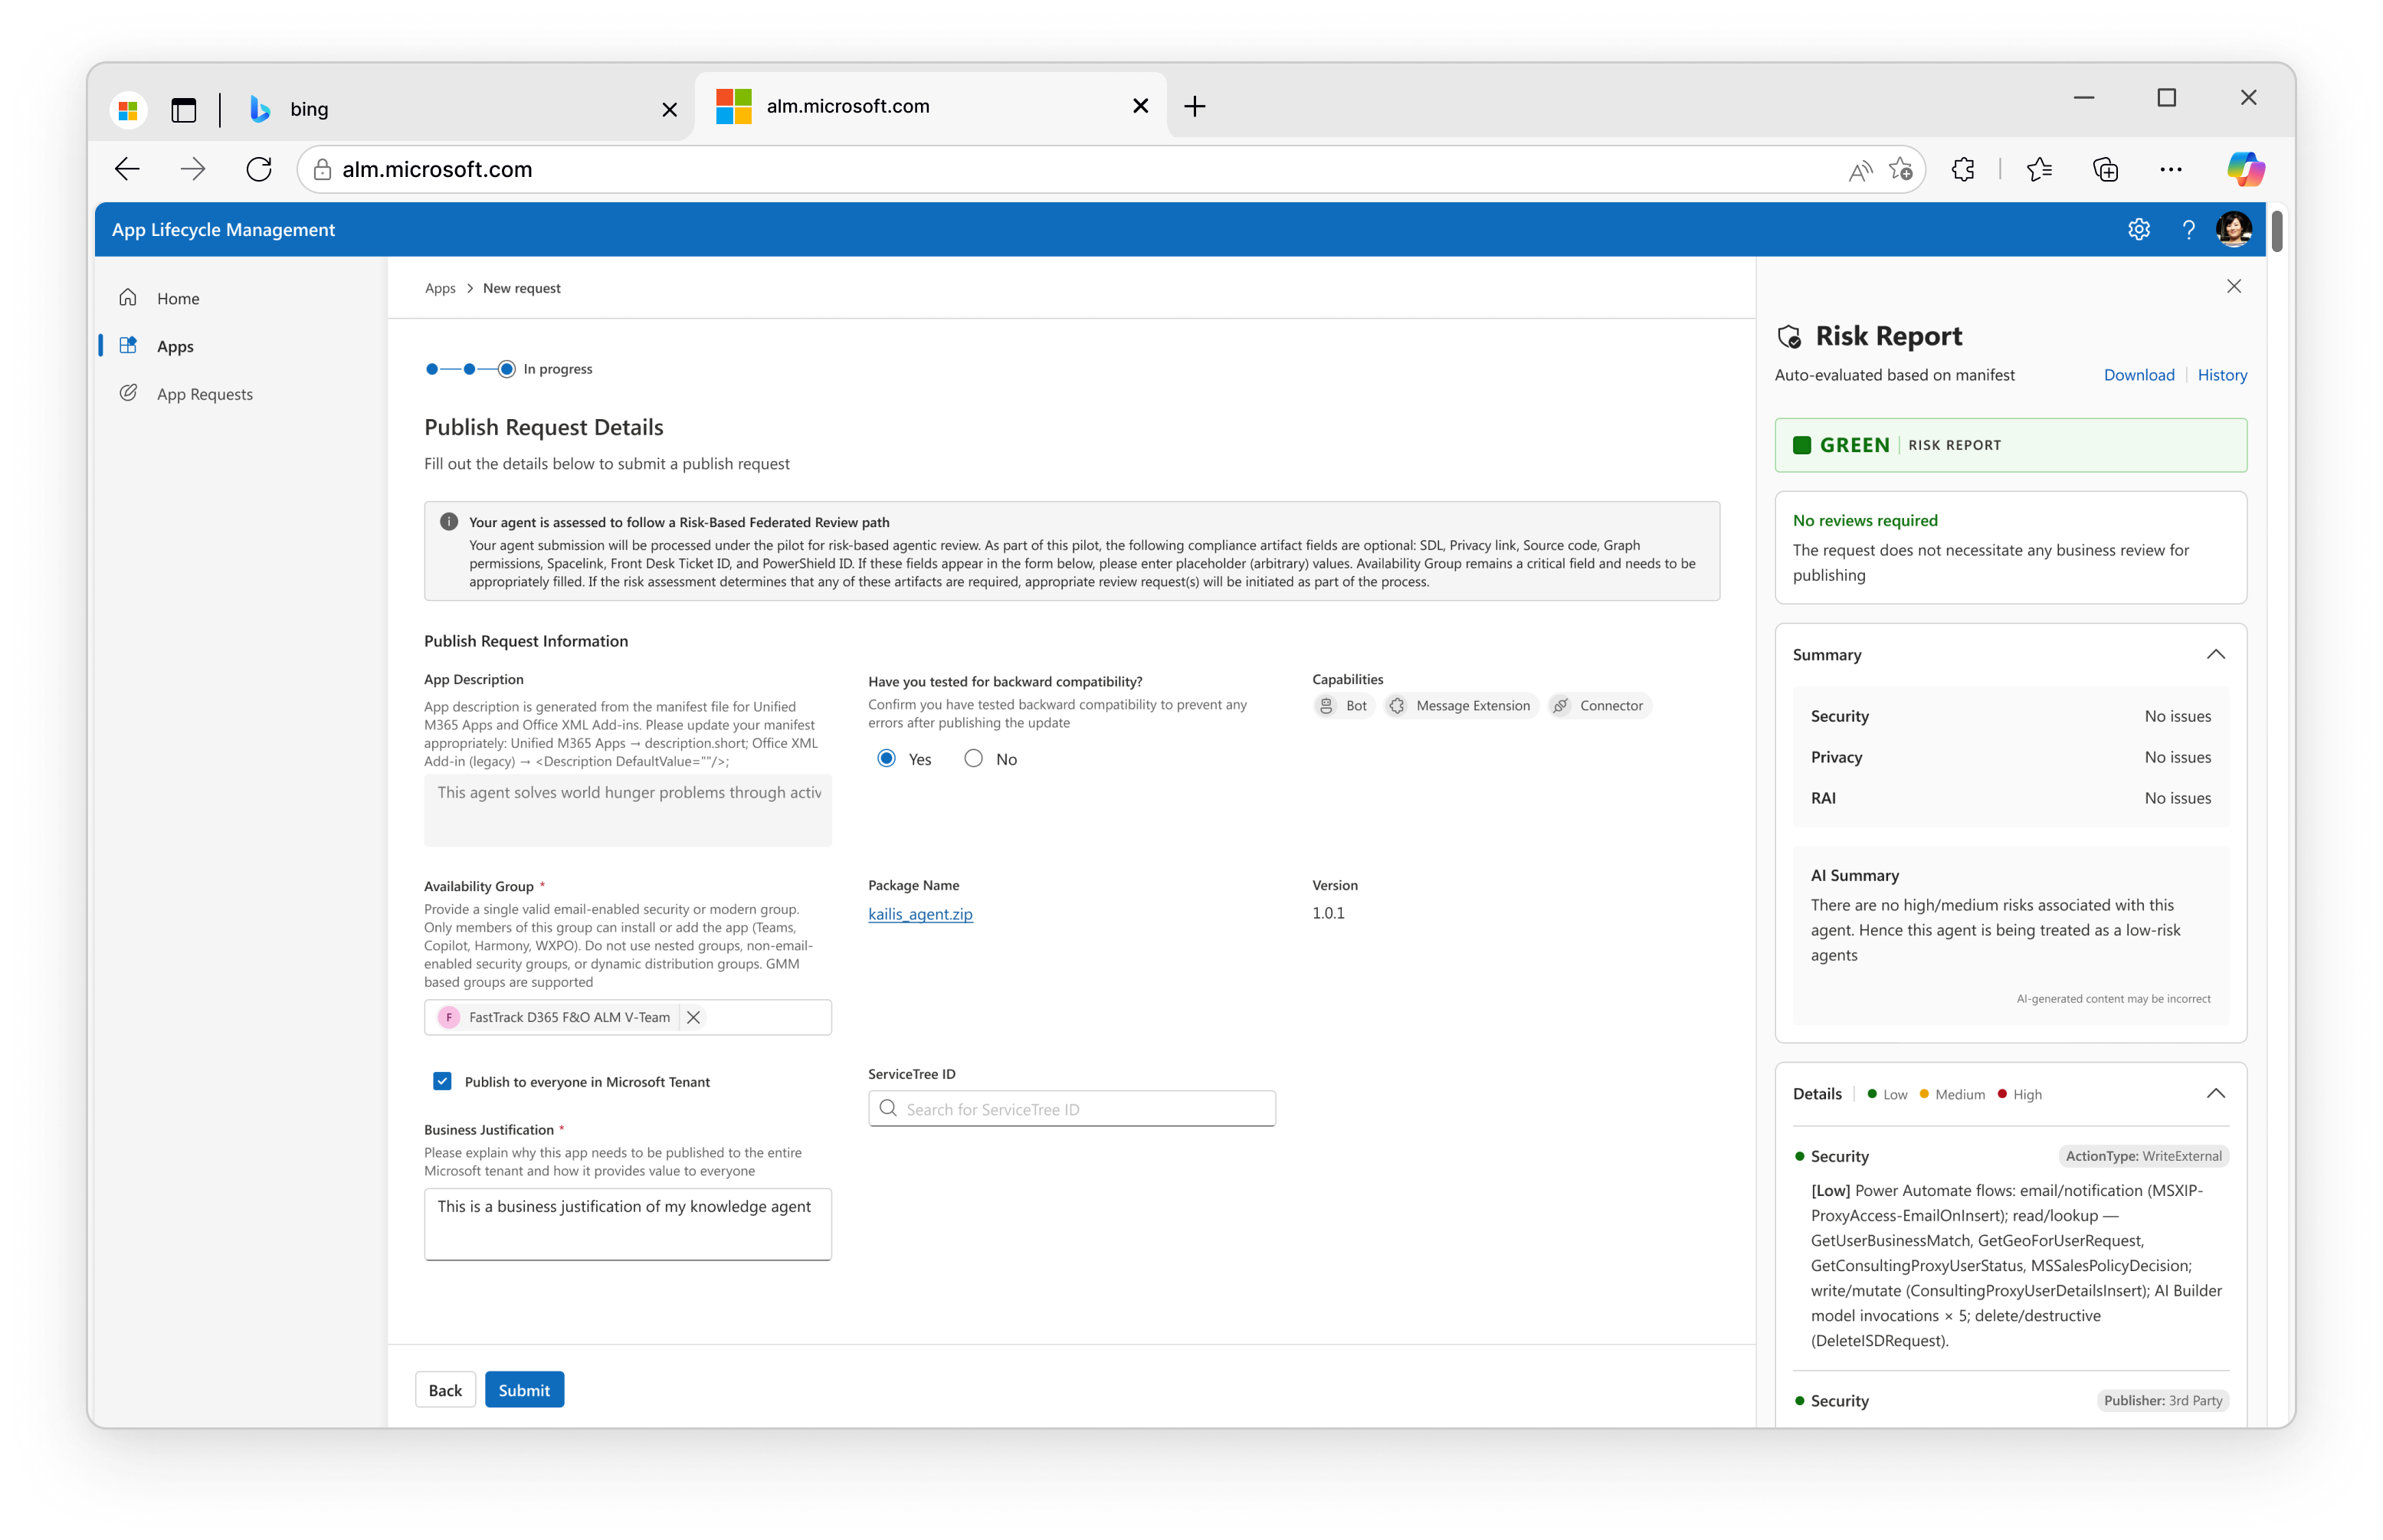The image size is (2383, 1540).
Task: Click Apps in the breadcrumb
Action: (440, 288)
